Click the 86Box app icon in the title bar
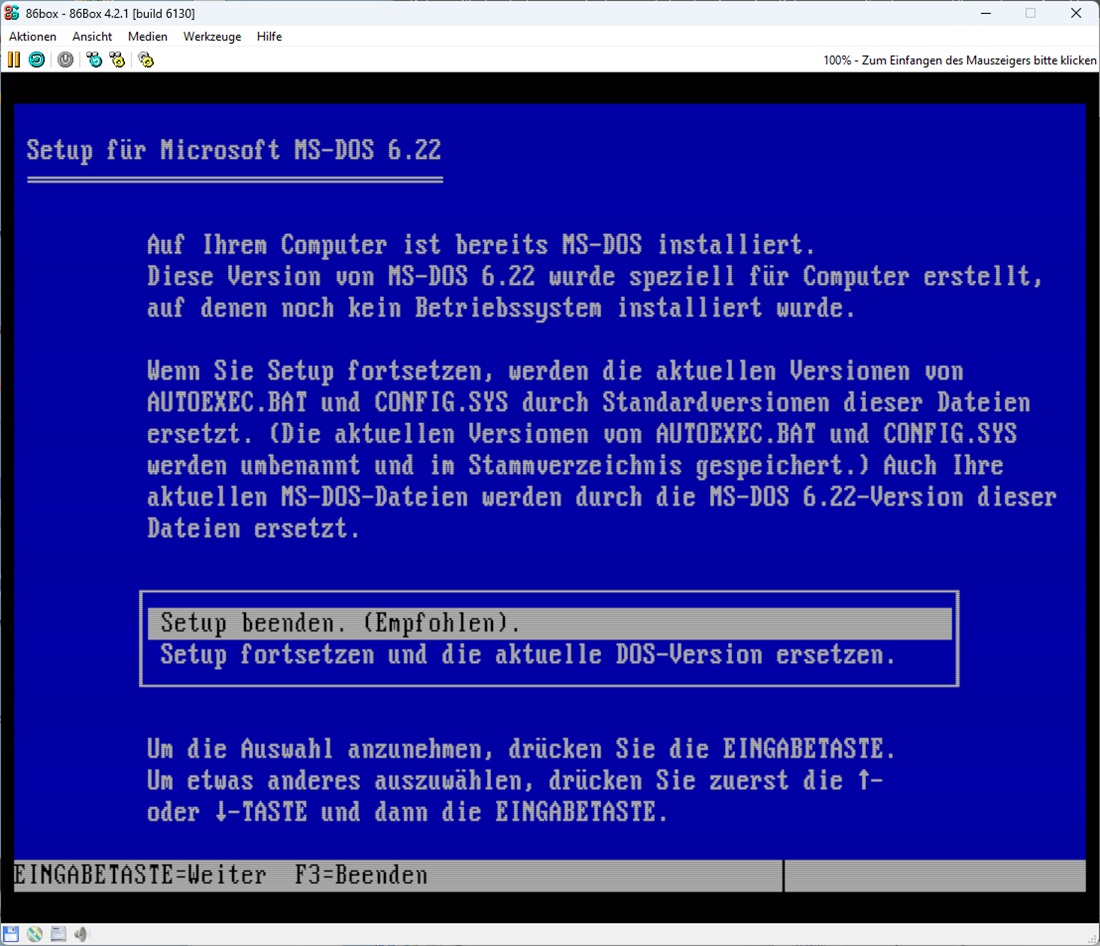The height and width of the screenshot is (946, 1100). point(13,13)
